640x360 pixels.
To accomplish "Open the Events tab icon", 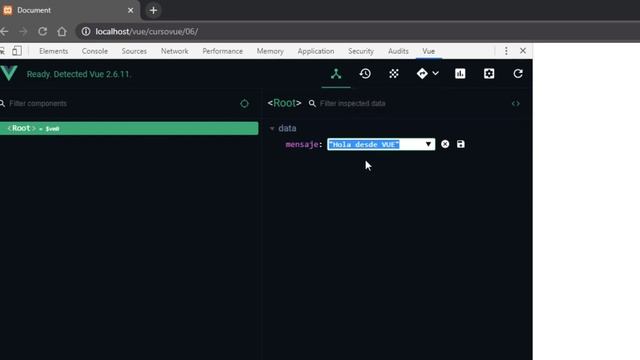I will pos(394,74).
